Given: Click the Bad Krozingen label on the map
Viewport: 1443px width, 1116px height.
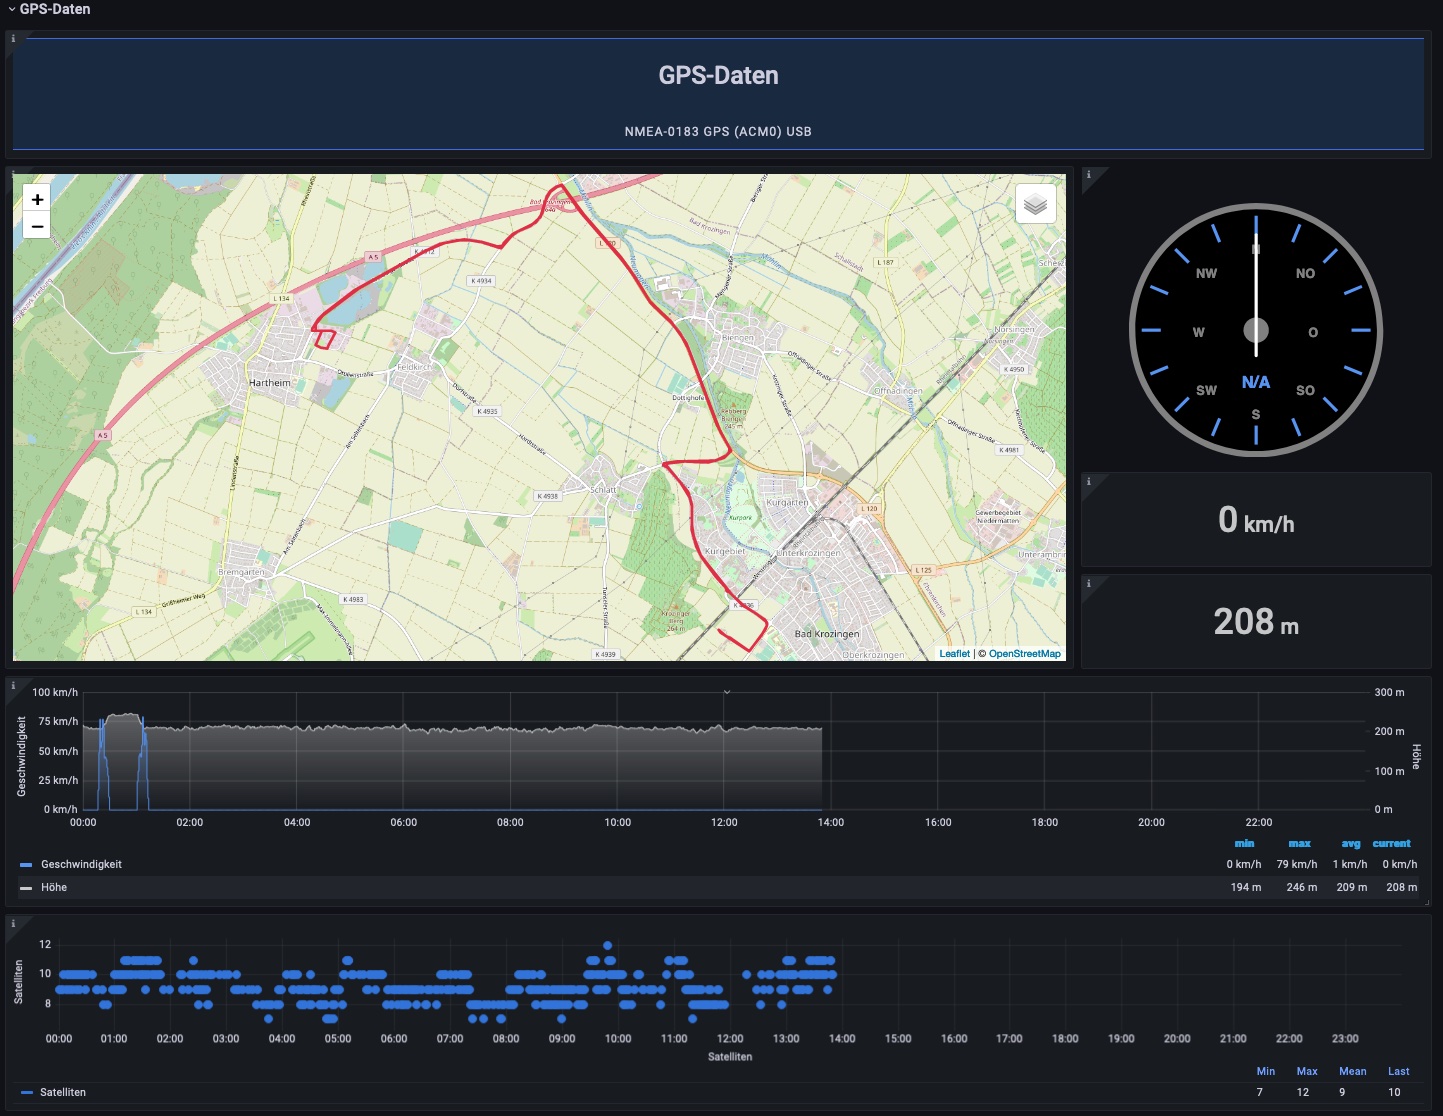Looking at the screenshot, I should point(827,634).
